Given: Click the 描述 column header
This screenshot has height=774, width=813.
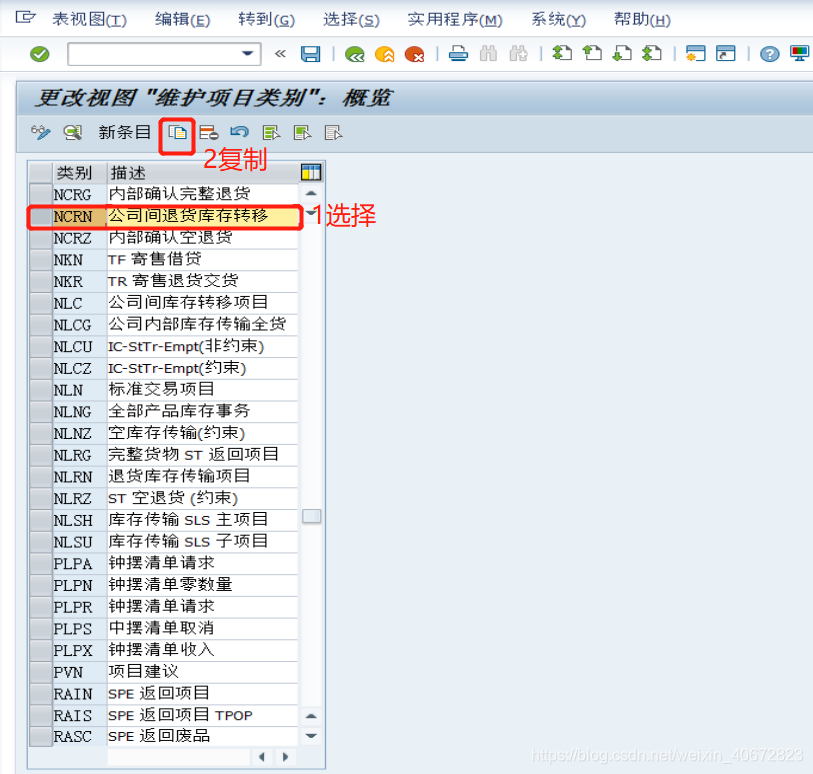Looking at the screenshot, I should click(203, 173).
